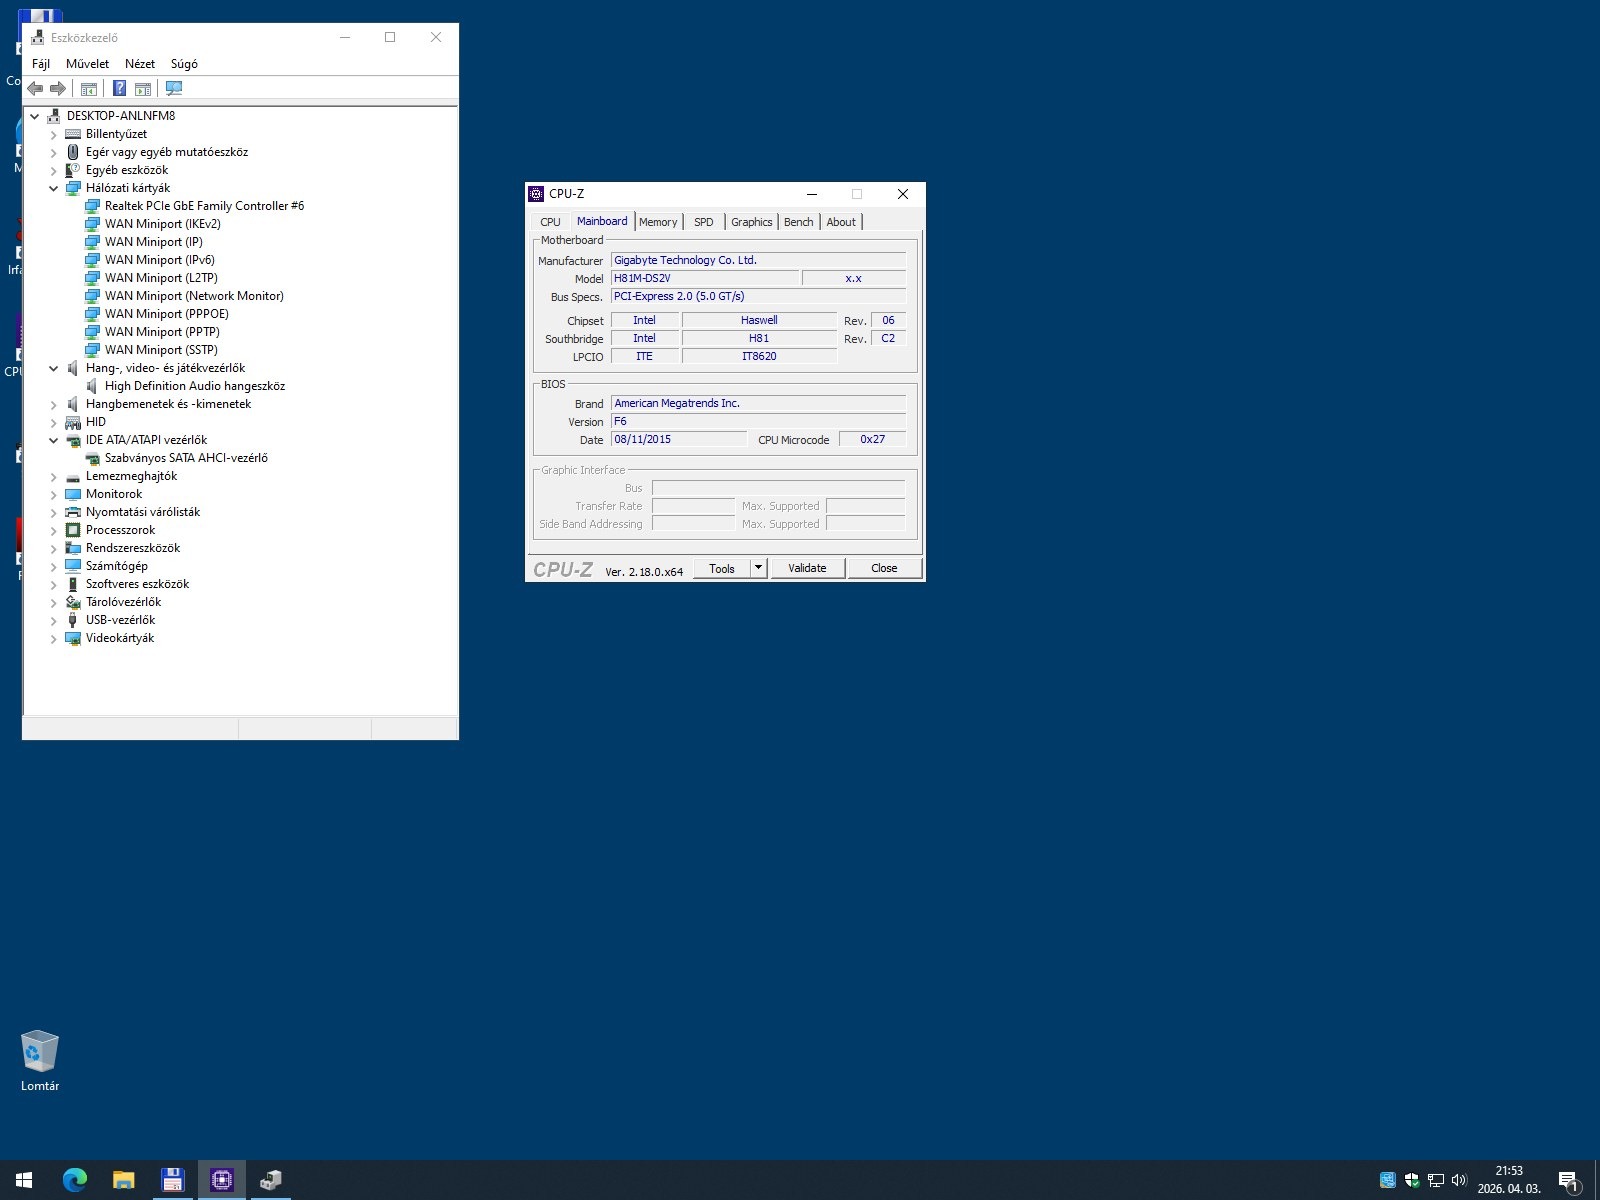The width and height of the screenshot is (1600, 1200).
Task: Expand the Tárolóvezérlők category
Action: click(54, 602)
